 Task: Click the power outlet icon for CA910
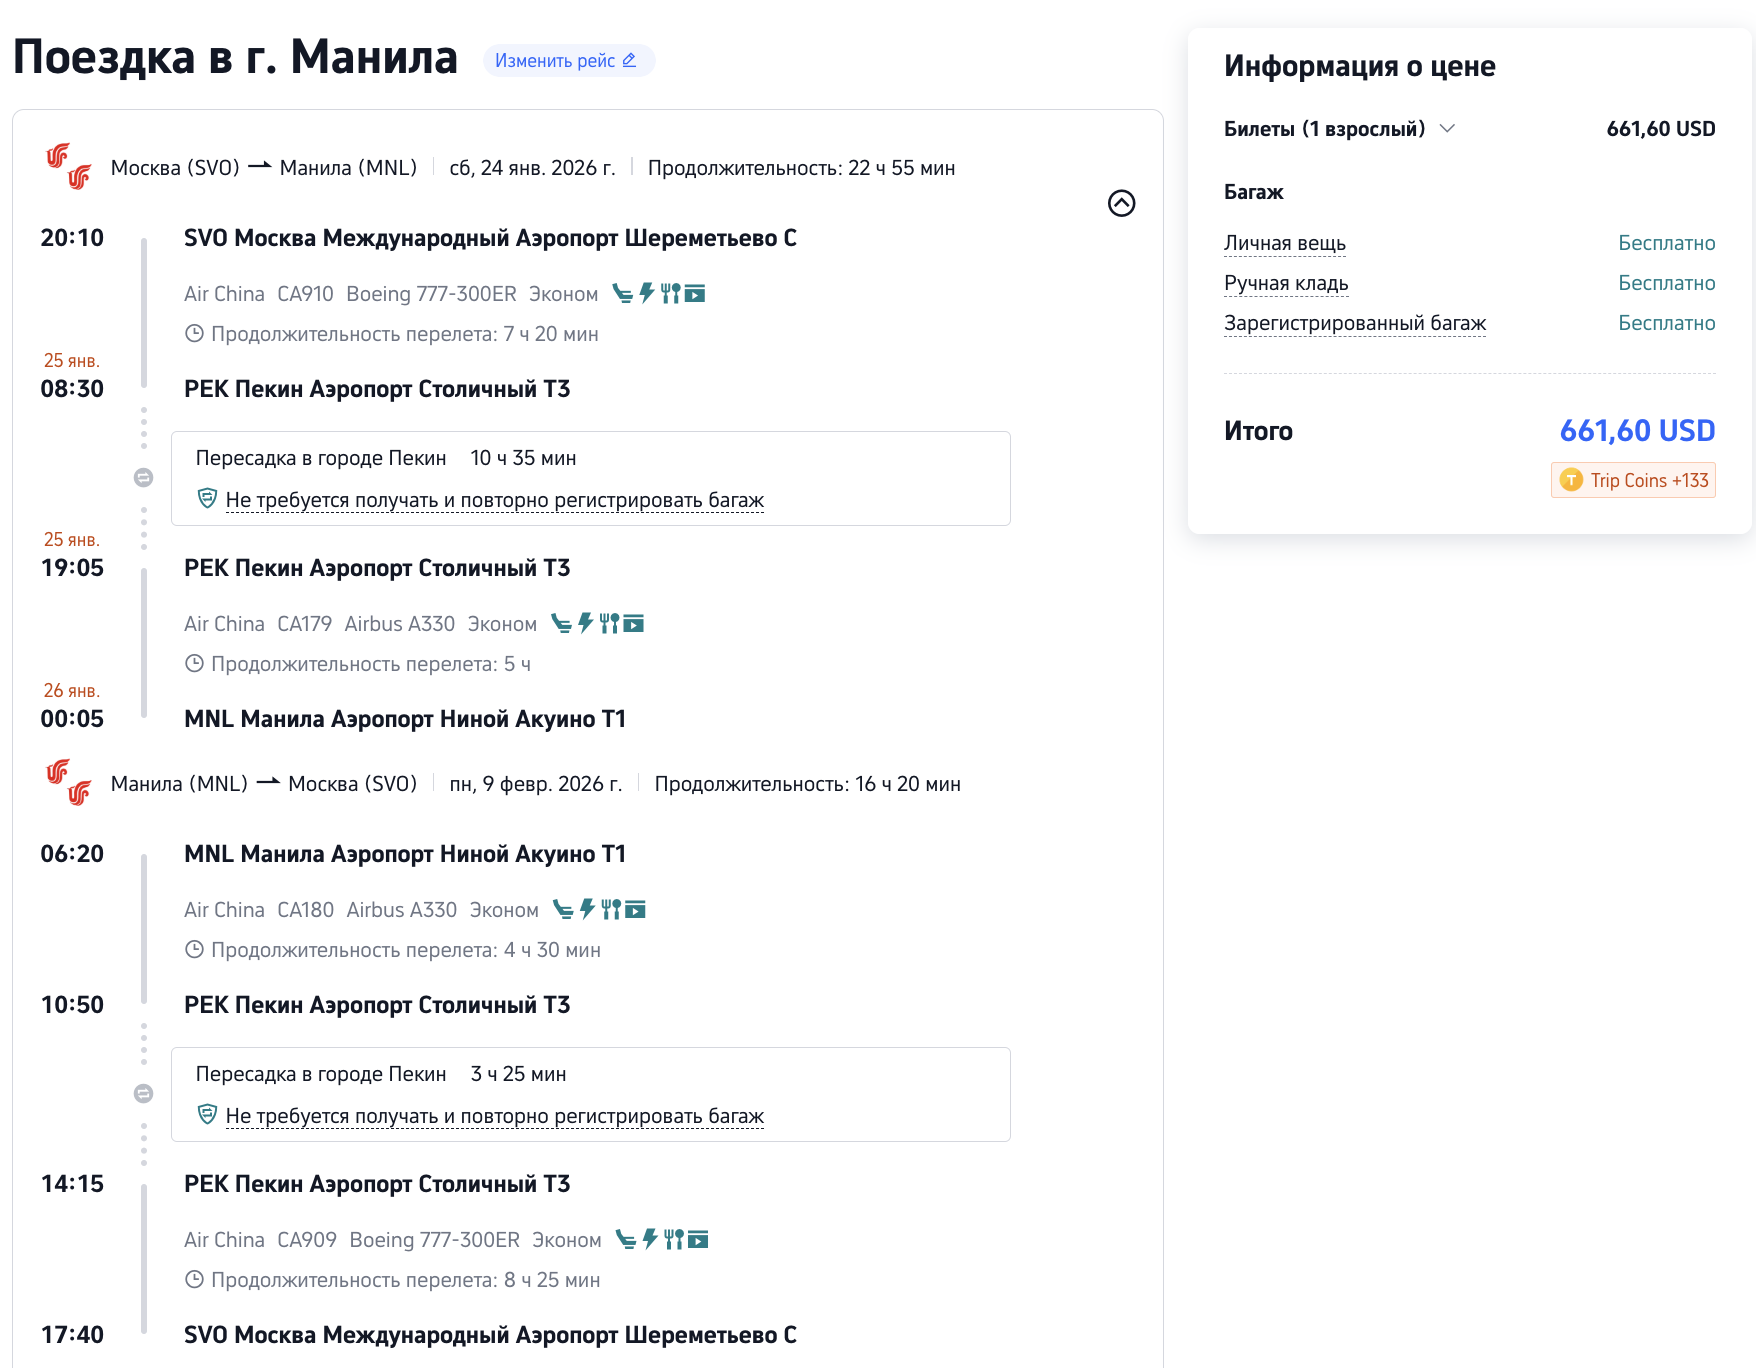click(x=647, y=293)
